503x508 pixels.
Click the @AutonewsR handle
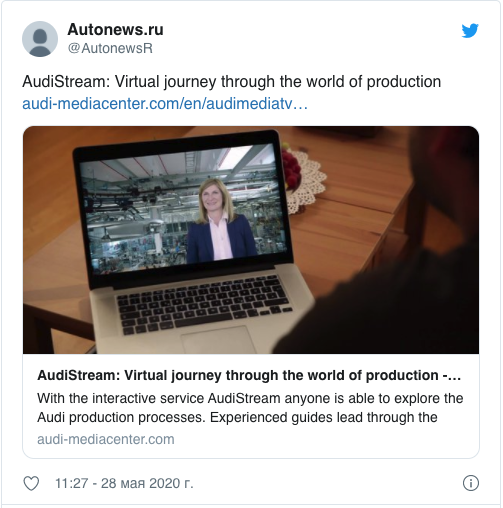(x=110, y=48)
